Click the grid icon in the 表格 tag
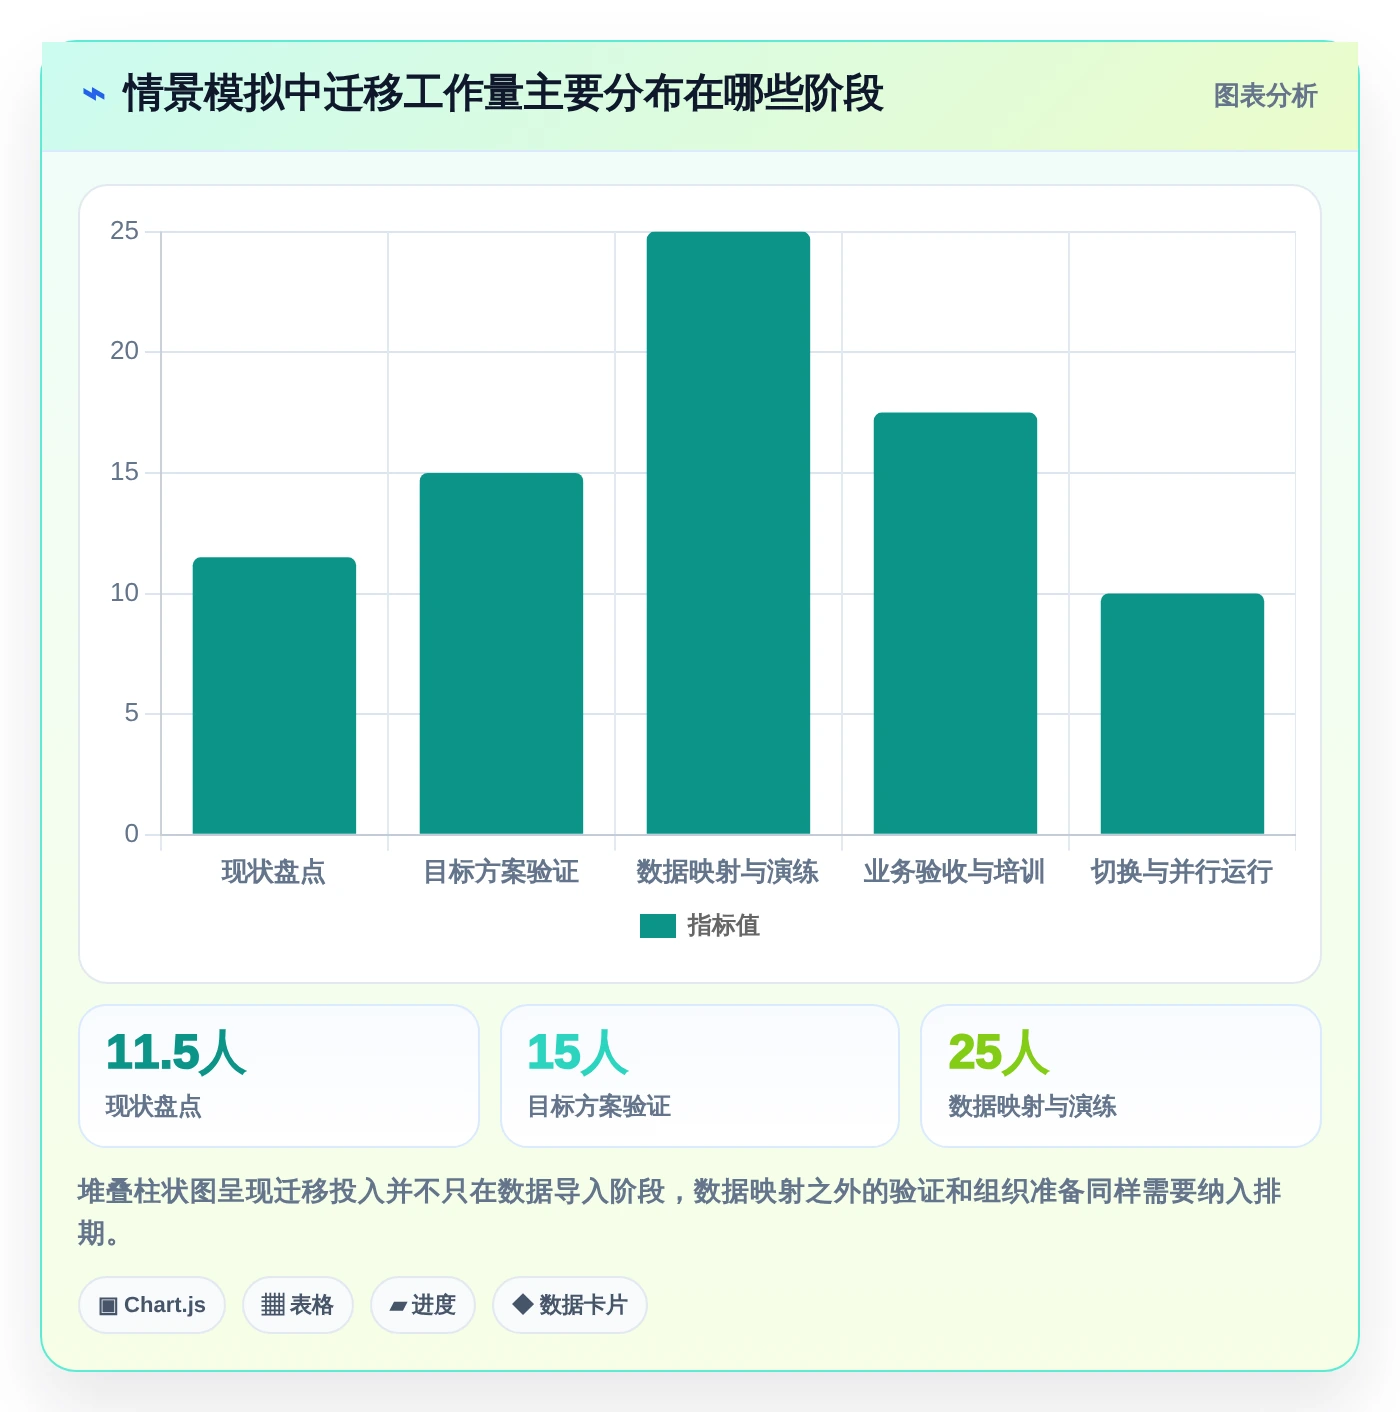The width and height of the screenshot is (1400, 1412). tap(273, 1305)
